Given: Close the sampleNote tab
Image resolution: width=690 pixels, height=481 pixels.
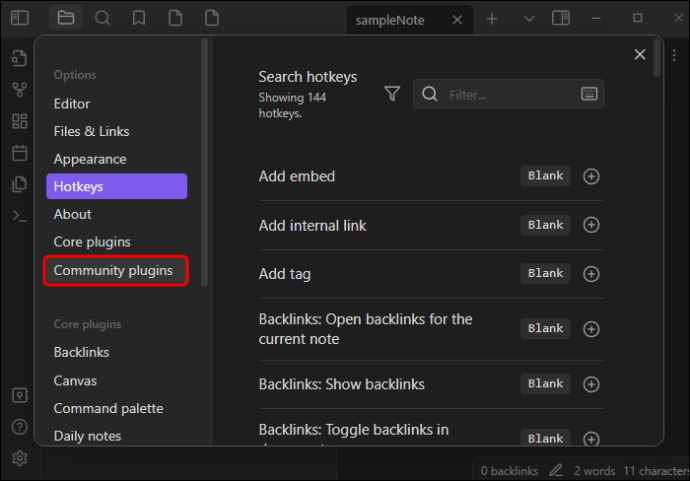Looking at the screenshot, I should point(457,20).
